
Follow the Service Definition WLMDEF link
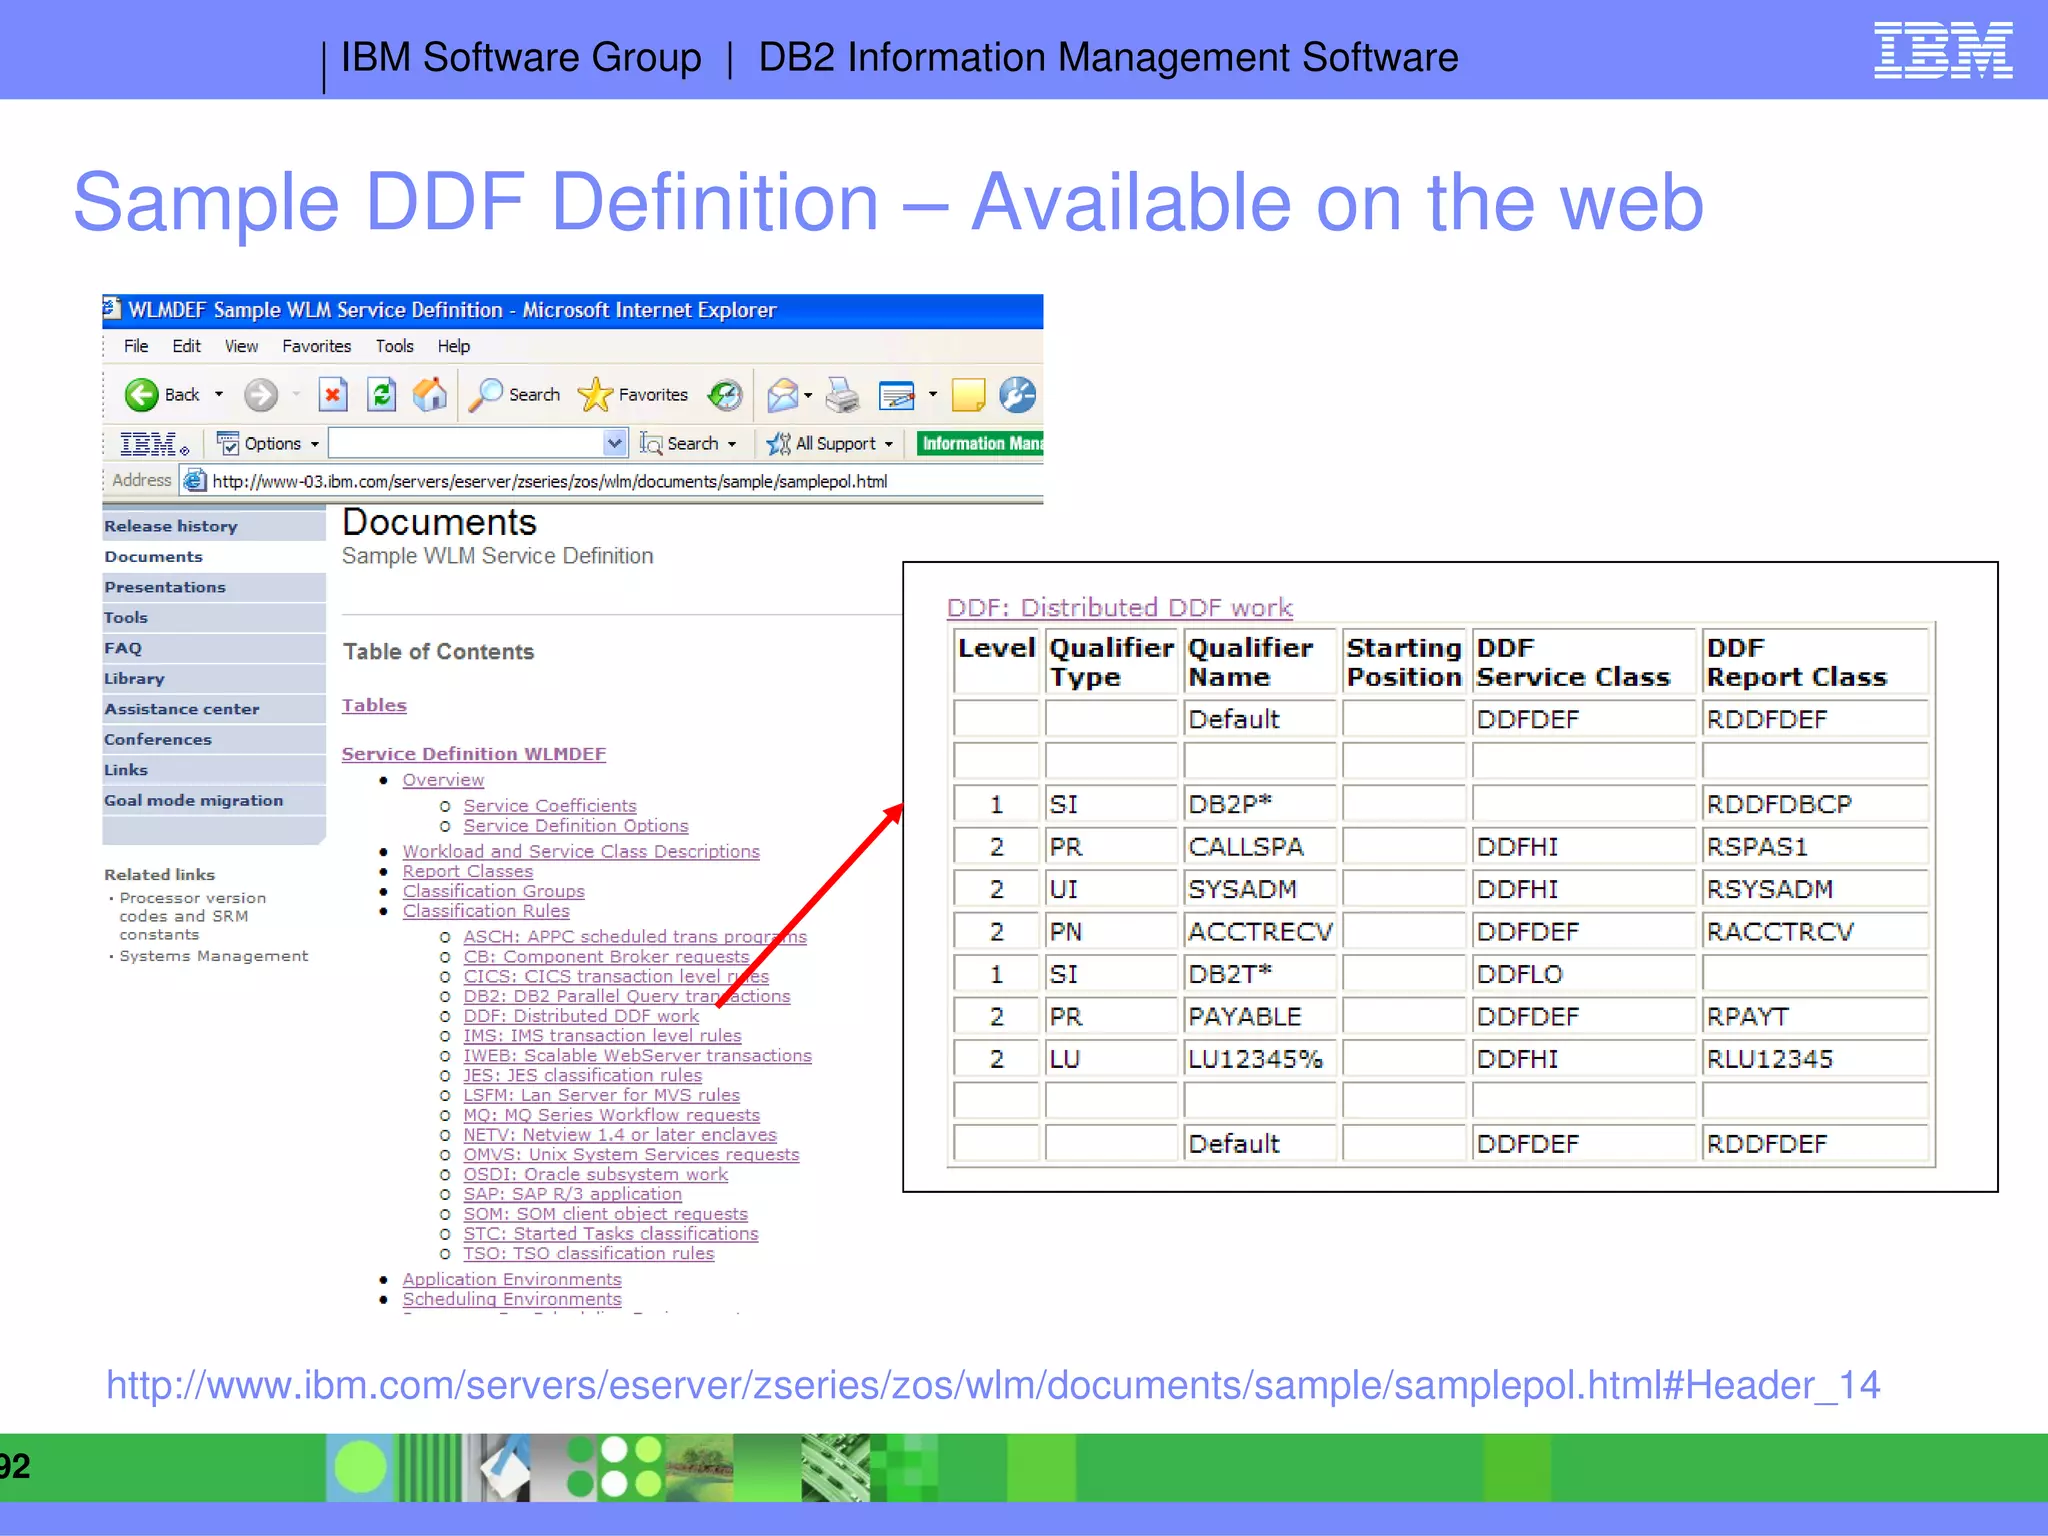click(x=474, y=754)
